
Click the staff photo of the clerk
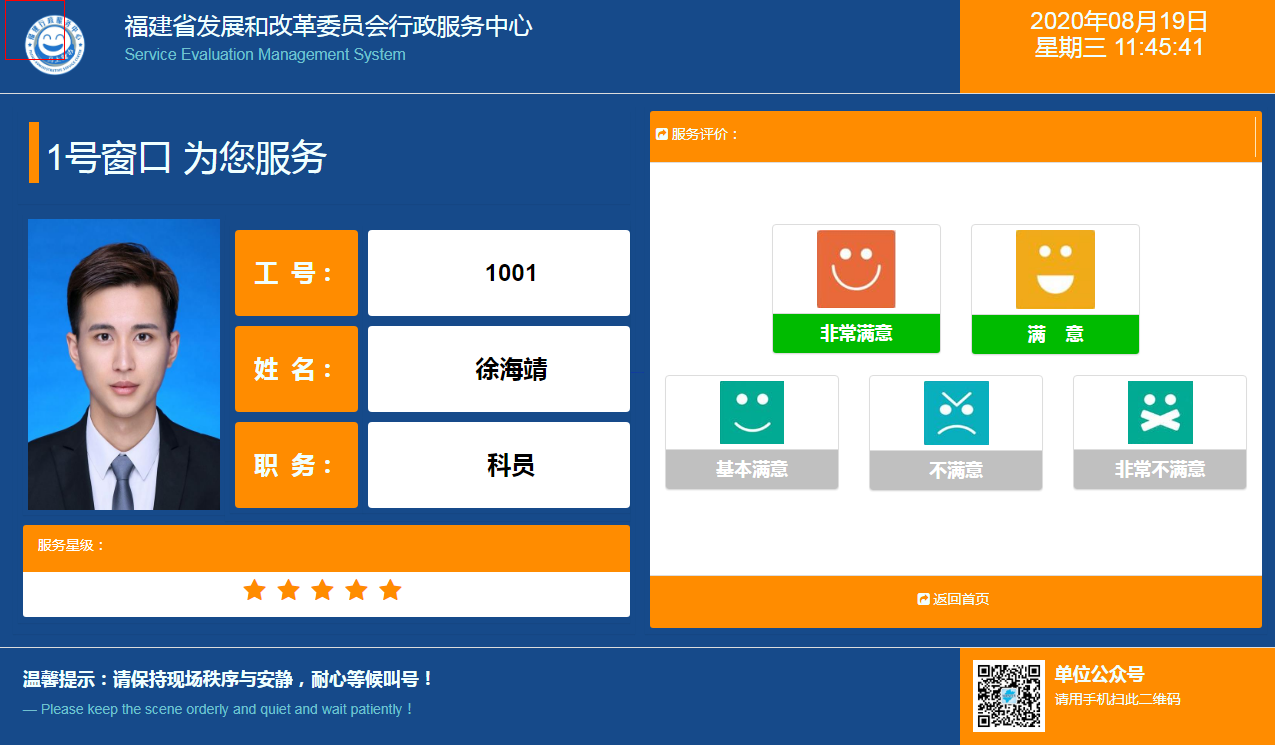123,364
